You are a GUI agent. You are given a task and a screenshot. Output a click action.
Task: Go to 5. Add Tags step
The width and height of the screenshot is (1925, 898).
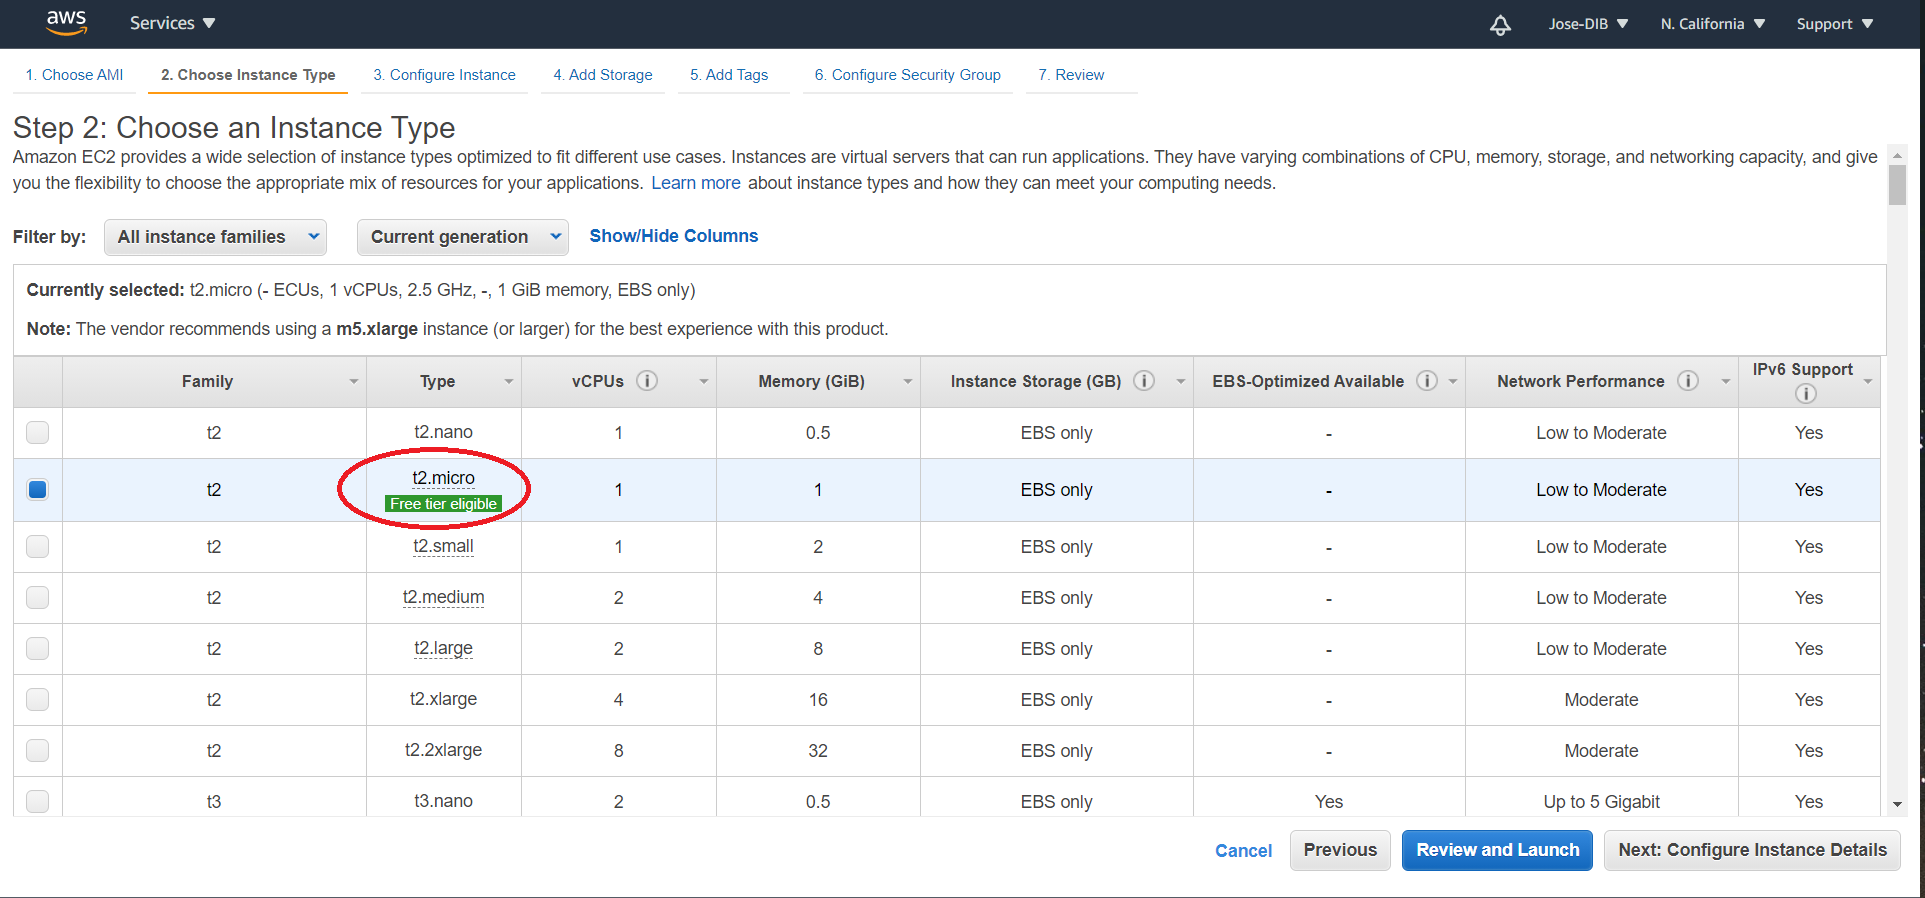click(x=729, y=75)
